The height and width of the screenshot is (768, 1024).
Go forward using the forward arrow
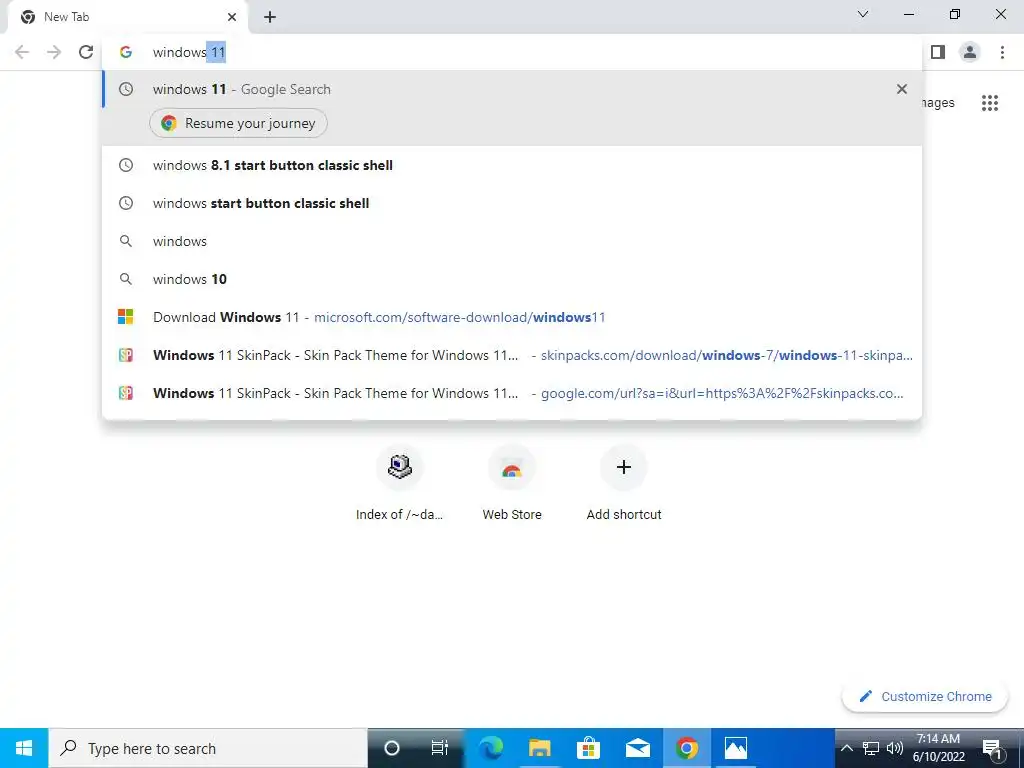coord(54,52)
